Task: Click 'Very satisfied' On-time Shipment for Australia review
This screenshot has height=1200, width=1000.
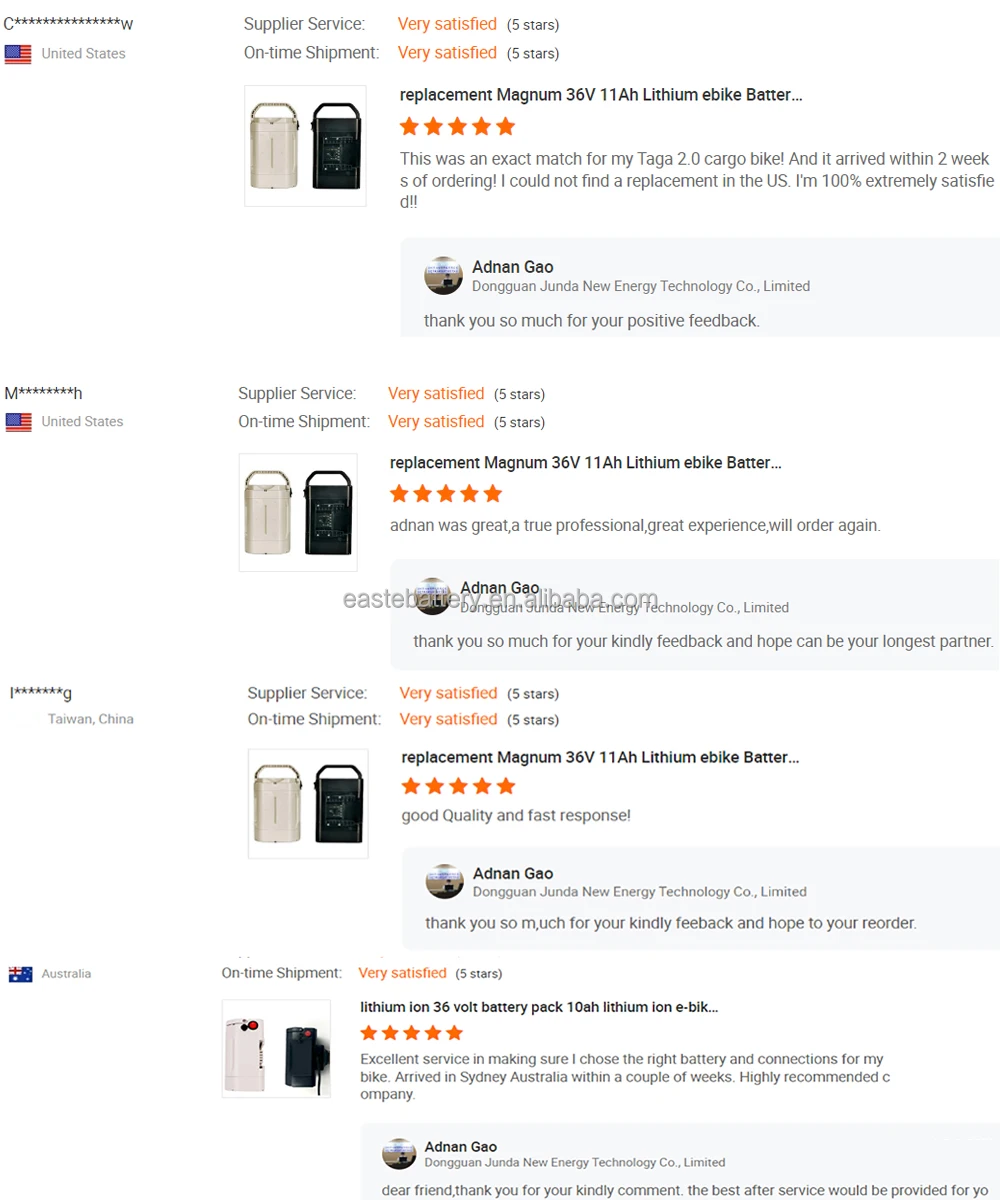Action: (402, 973)
